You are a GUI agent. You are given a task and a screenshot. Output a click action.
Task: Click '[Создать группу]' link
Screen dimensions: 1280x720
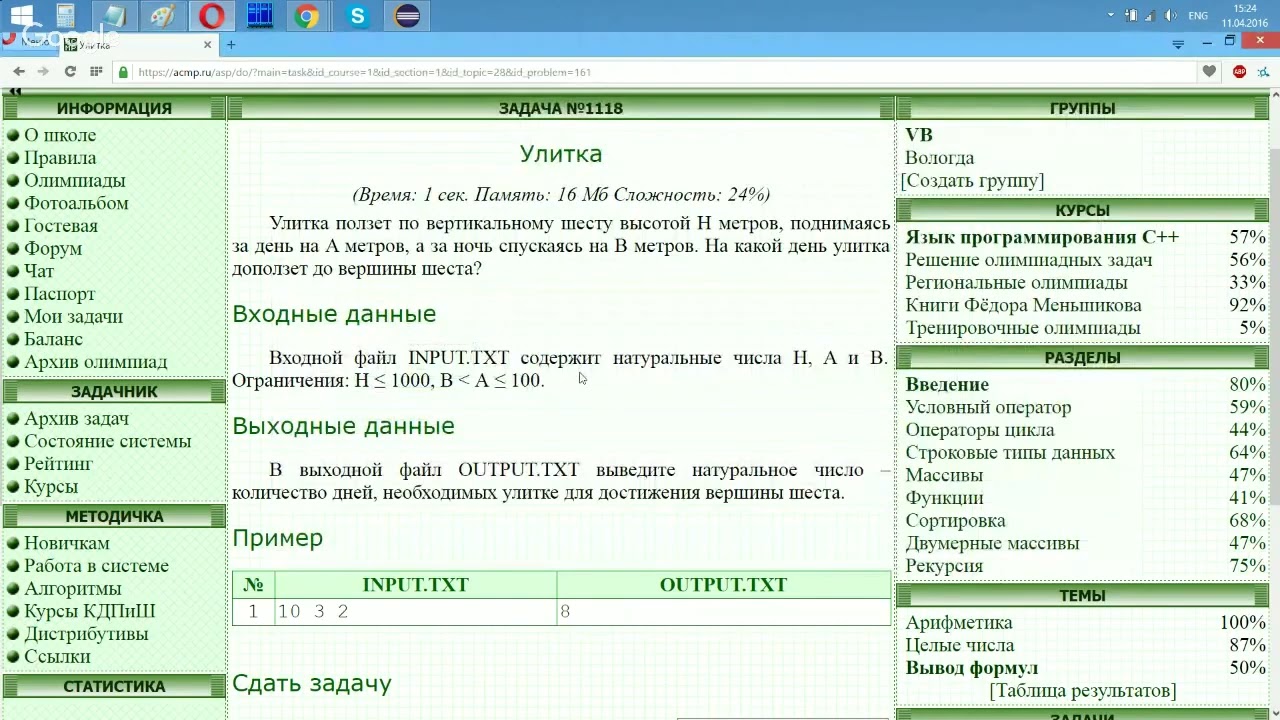pos(972,181)
